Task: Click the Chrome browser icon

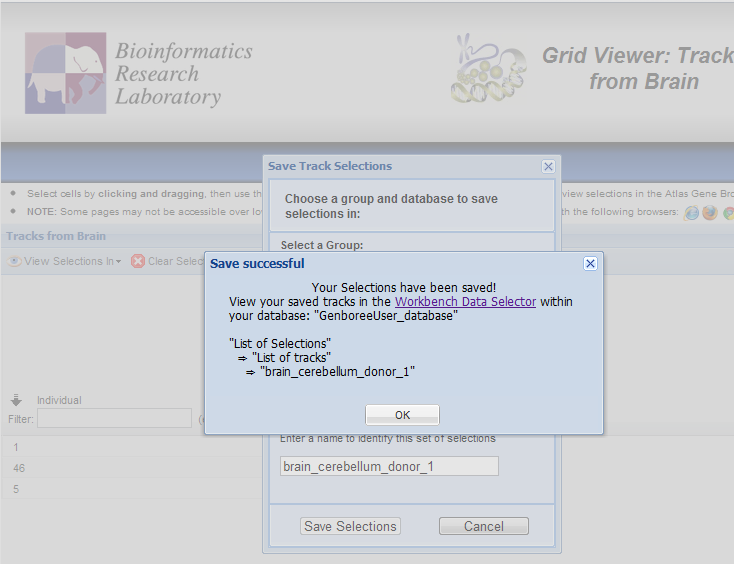Action: point(728,212)
